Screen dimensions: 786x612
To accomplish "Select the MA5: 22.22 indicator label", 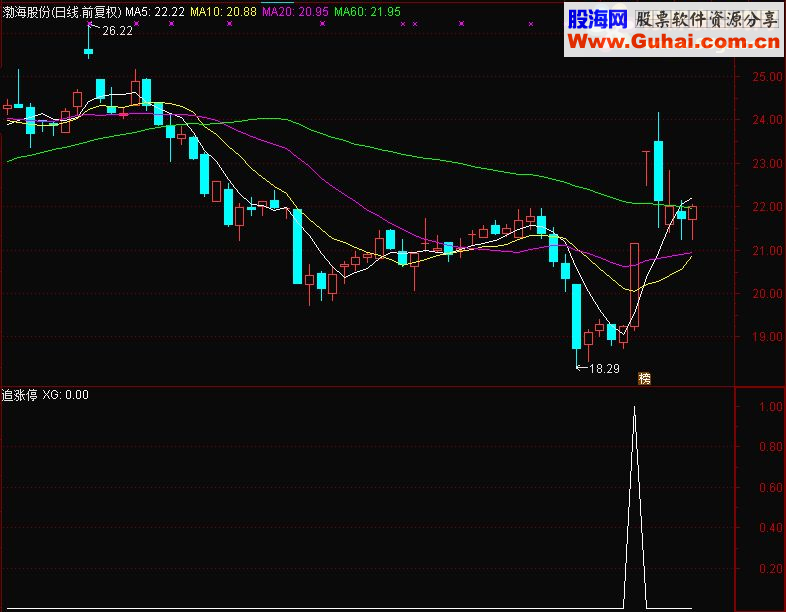I will [x=155, y=12].
